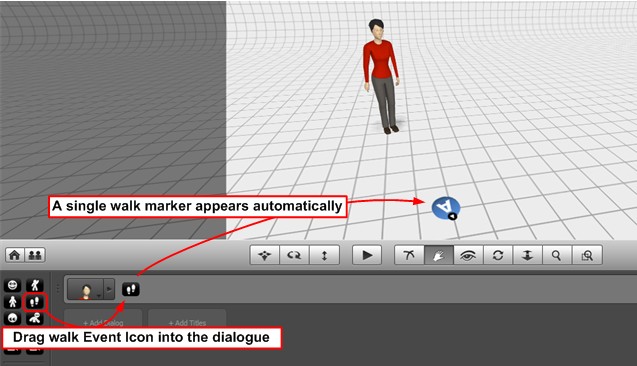637x366 pixels.
Task: Select the vertical move up-down arrow tool
Action: 324,255
